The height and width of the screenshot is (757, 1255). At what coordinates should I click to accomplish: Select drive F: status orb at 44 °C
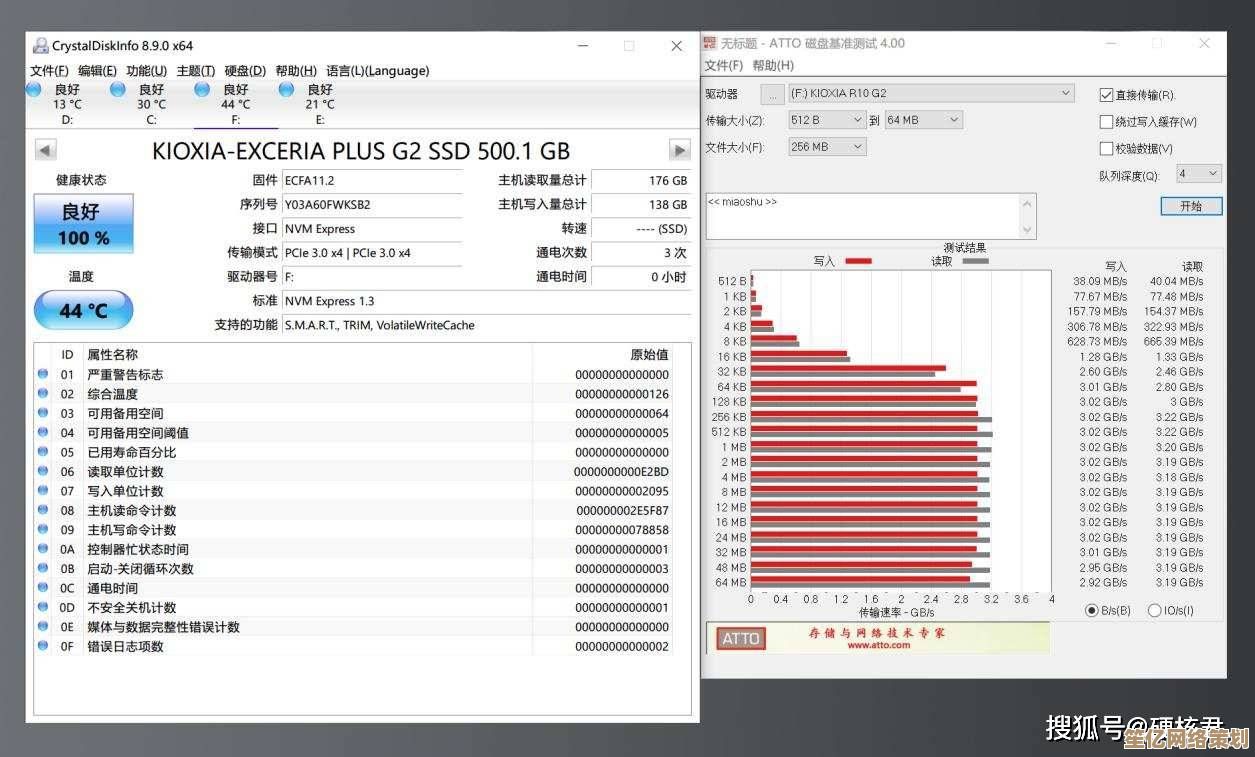[203, 89]
